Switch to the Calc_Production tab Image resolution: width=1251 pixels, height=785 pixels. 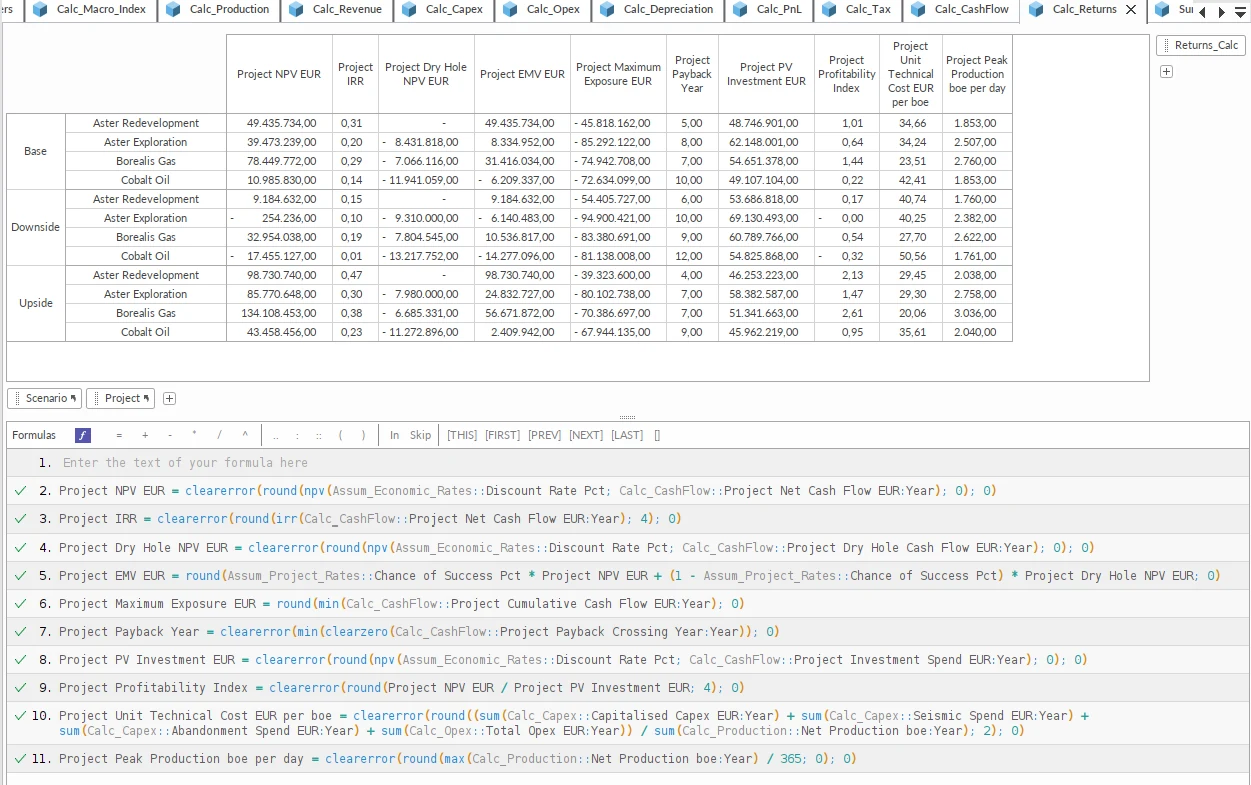[217, 10]
